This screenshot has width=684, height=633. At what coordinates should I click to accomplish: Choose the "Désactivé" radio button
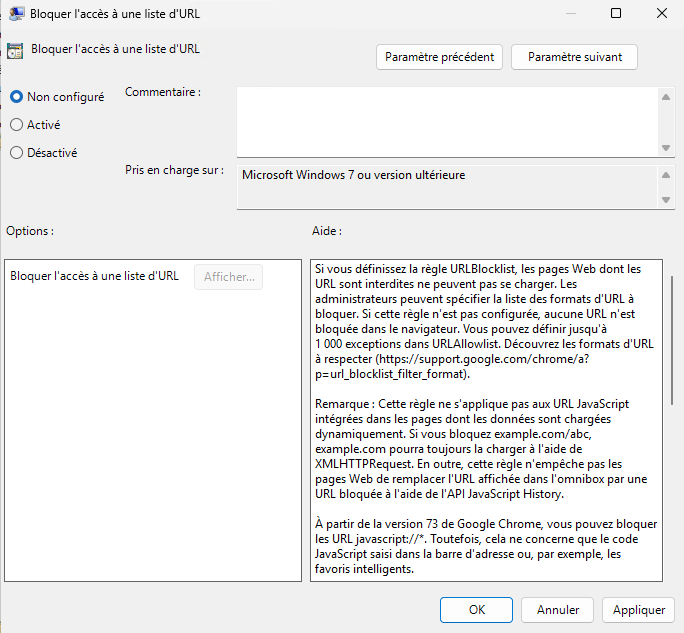point(17,153)
